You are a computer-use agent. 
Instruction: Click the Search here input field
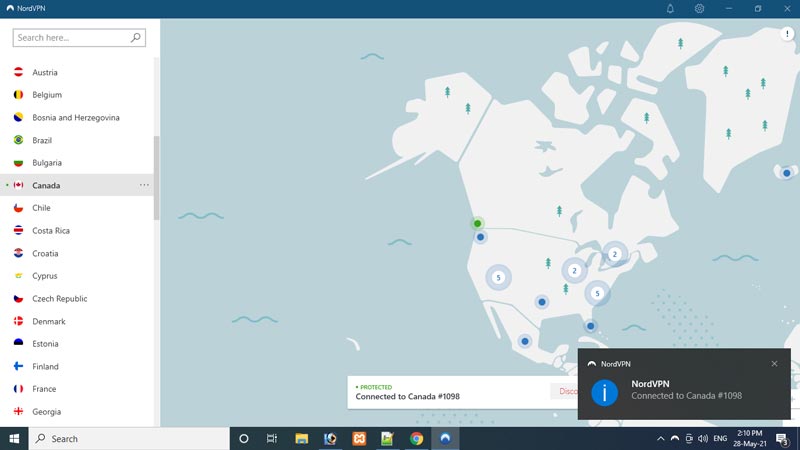coord(79,37)
